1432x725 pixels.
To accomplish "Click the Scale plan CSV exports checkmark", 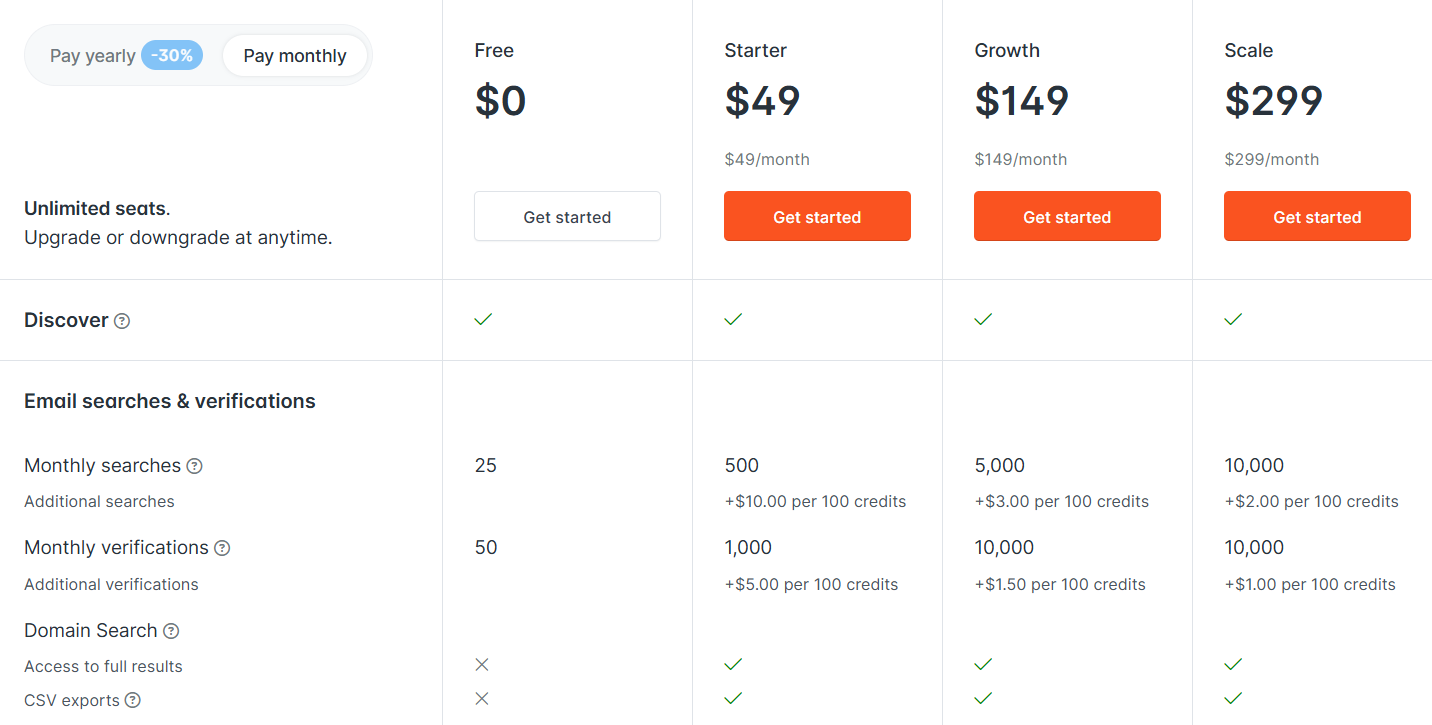I will pos(1233,698).
